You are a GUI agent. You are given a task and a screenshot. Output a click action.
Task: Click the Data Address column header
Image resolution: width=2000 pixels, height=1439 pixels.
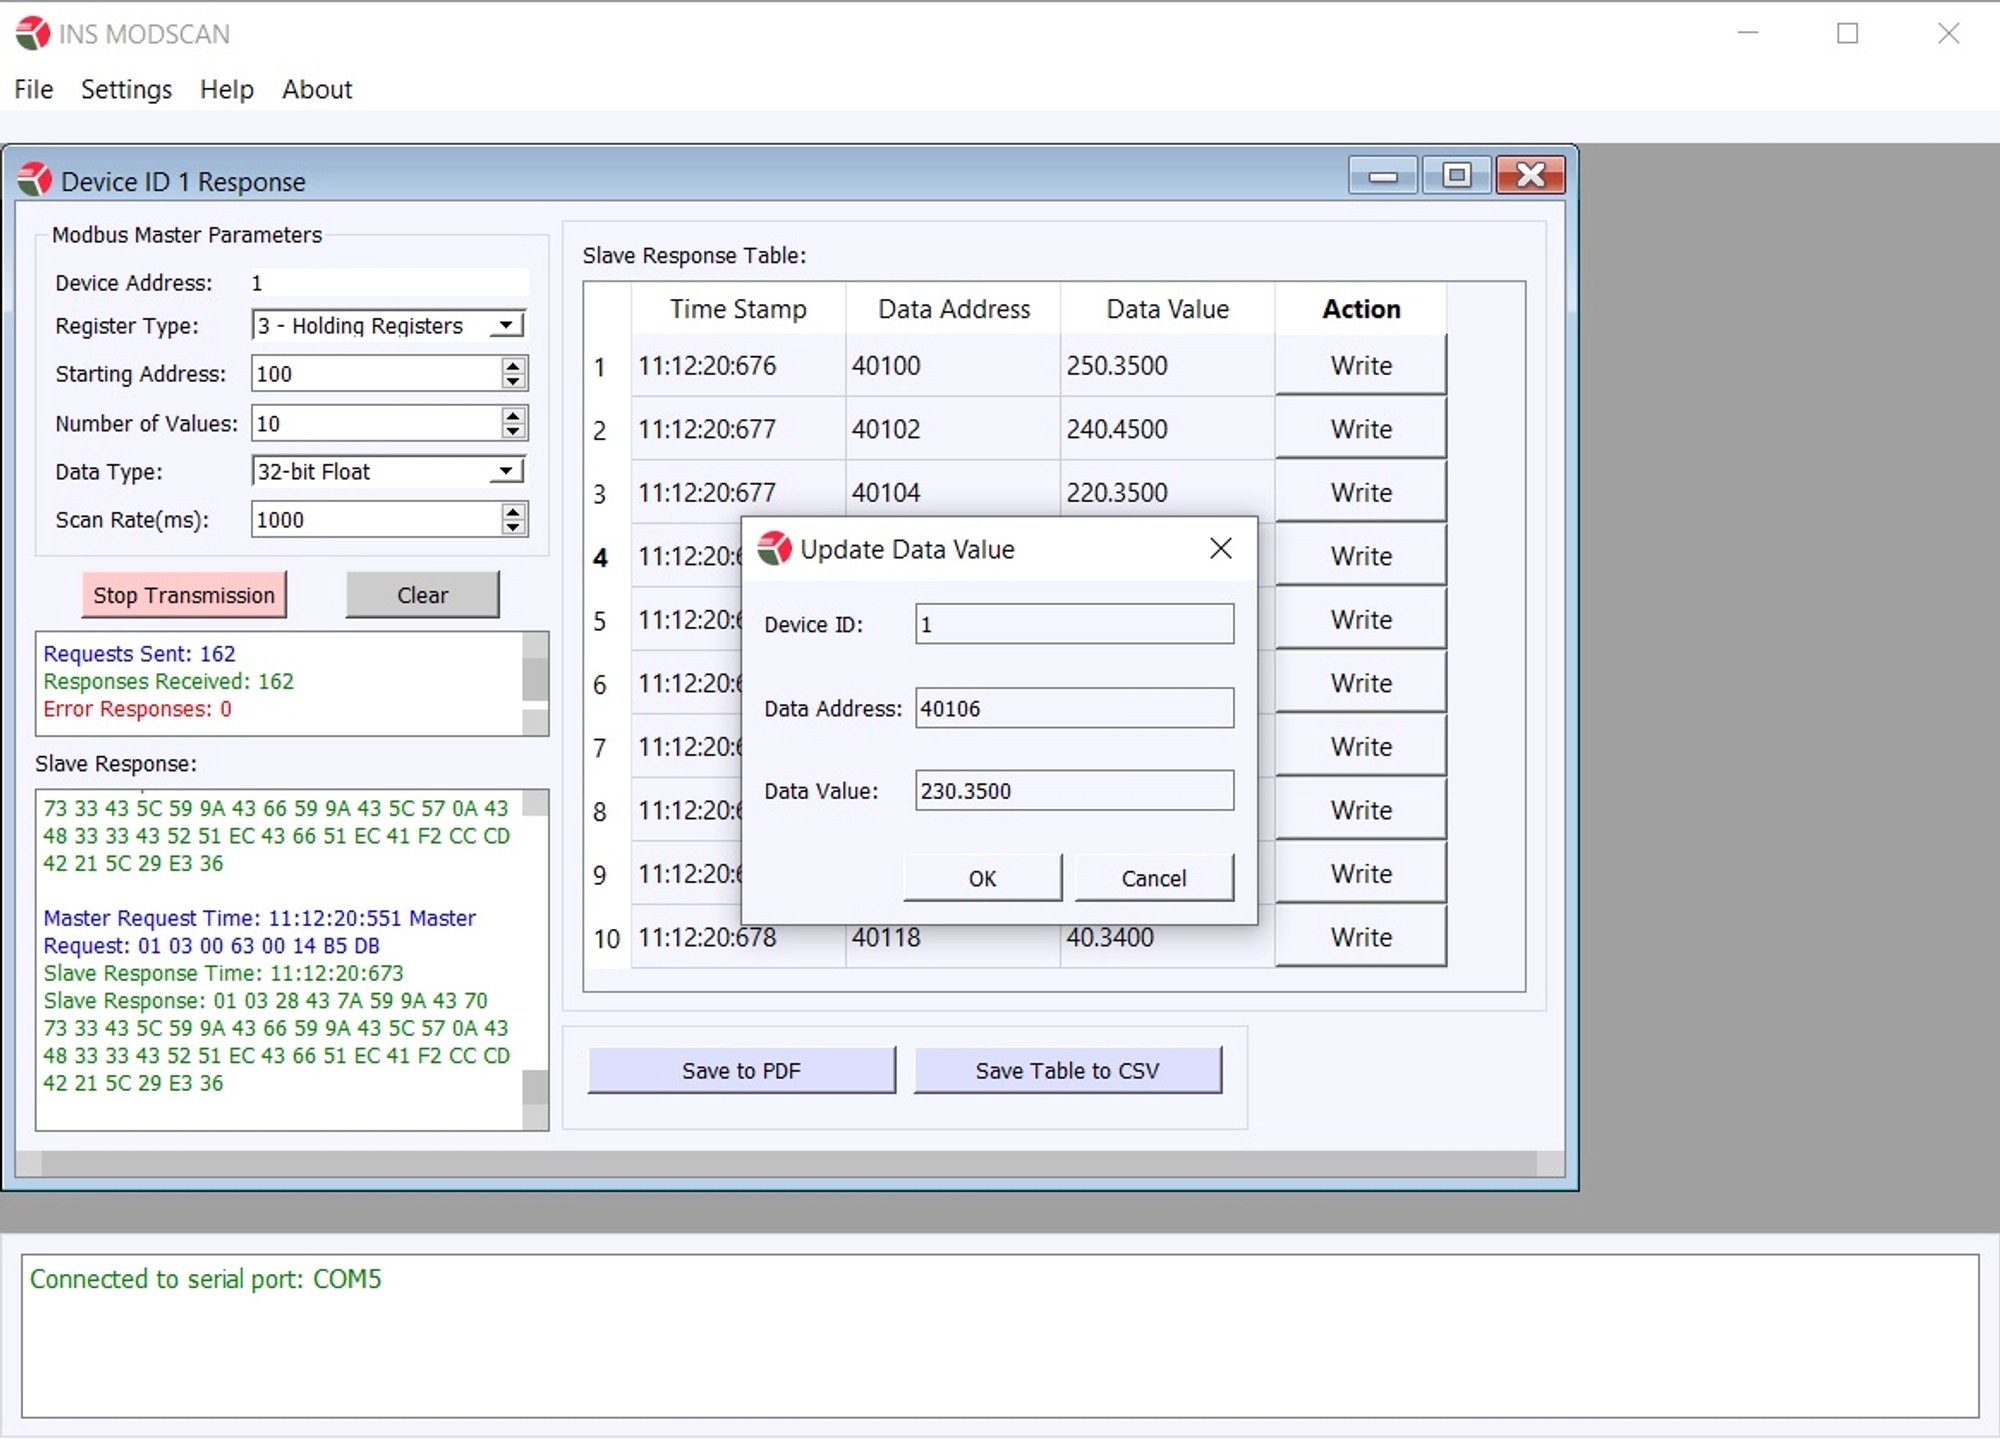[x=953, y=309]
